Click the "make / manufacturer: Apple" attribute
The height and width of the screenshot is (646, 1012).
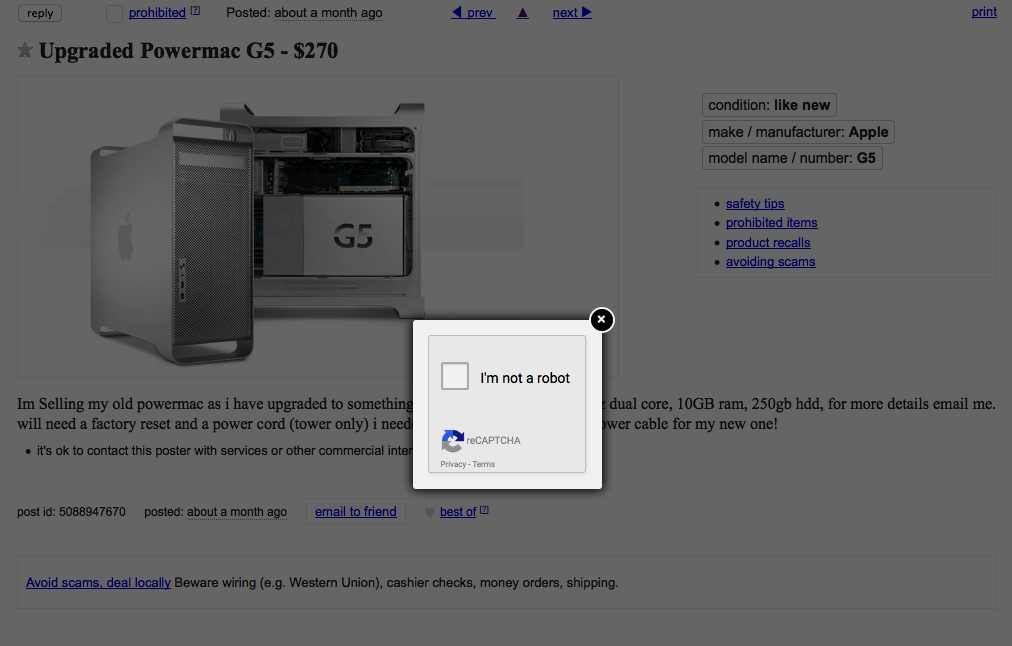tap(798, 132)
